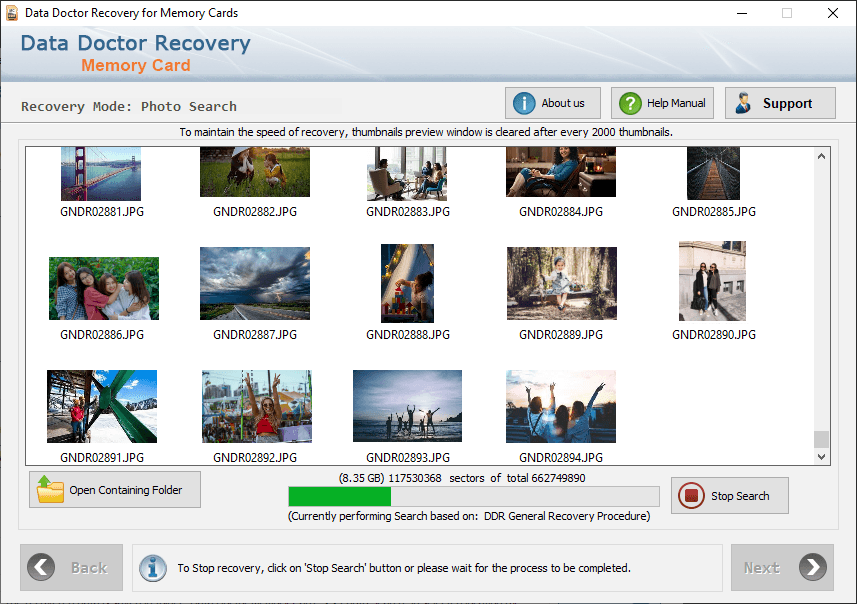Click the Next arrow icon
This screenshot has width=857, height=604.
coord(813,567)
